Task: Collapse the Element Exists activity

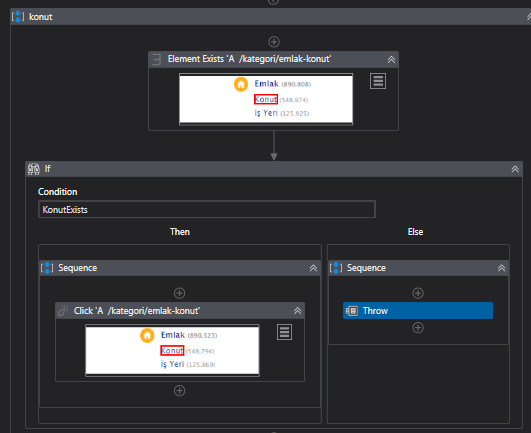Action: (x=391, y=60)
